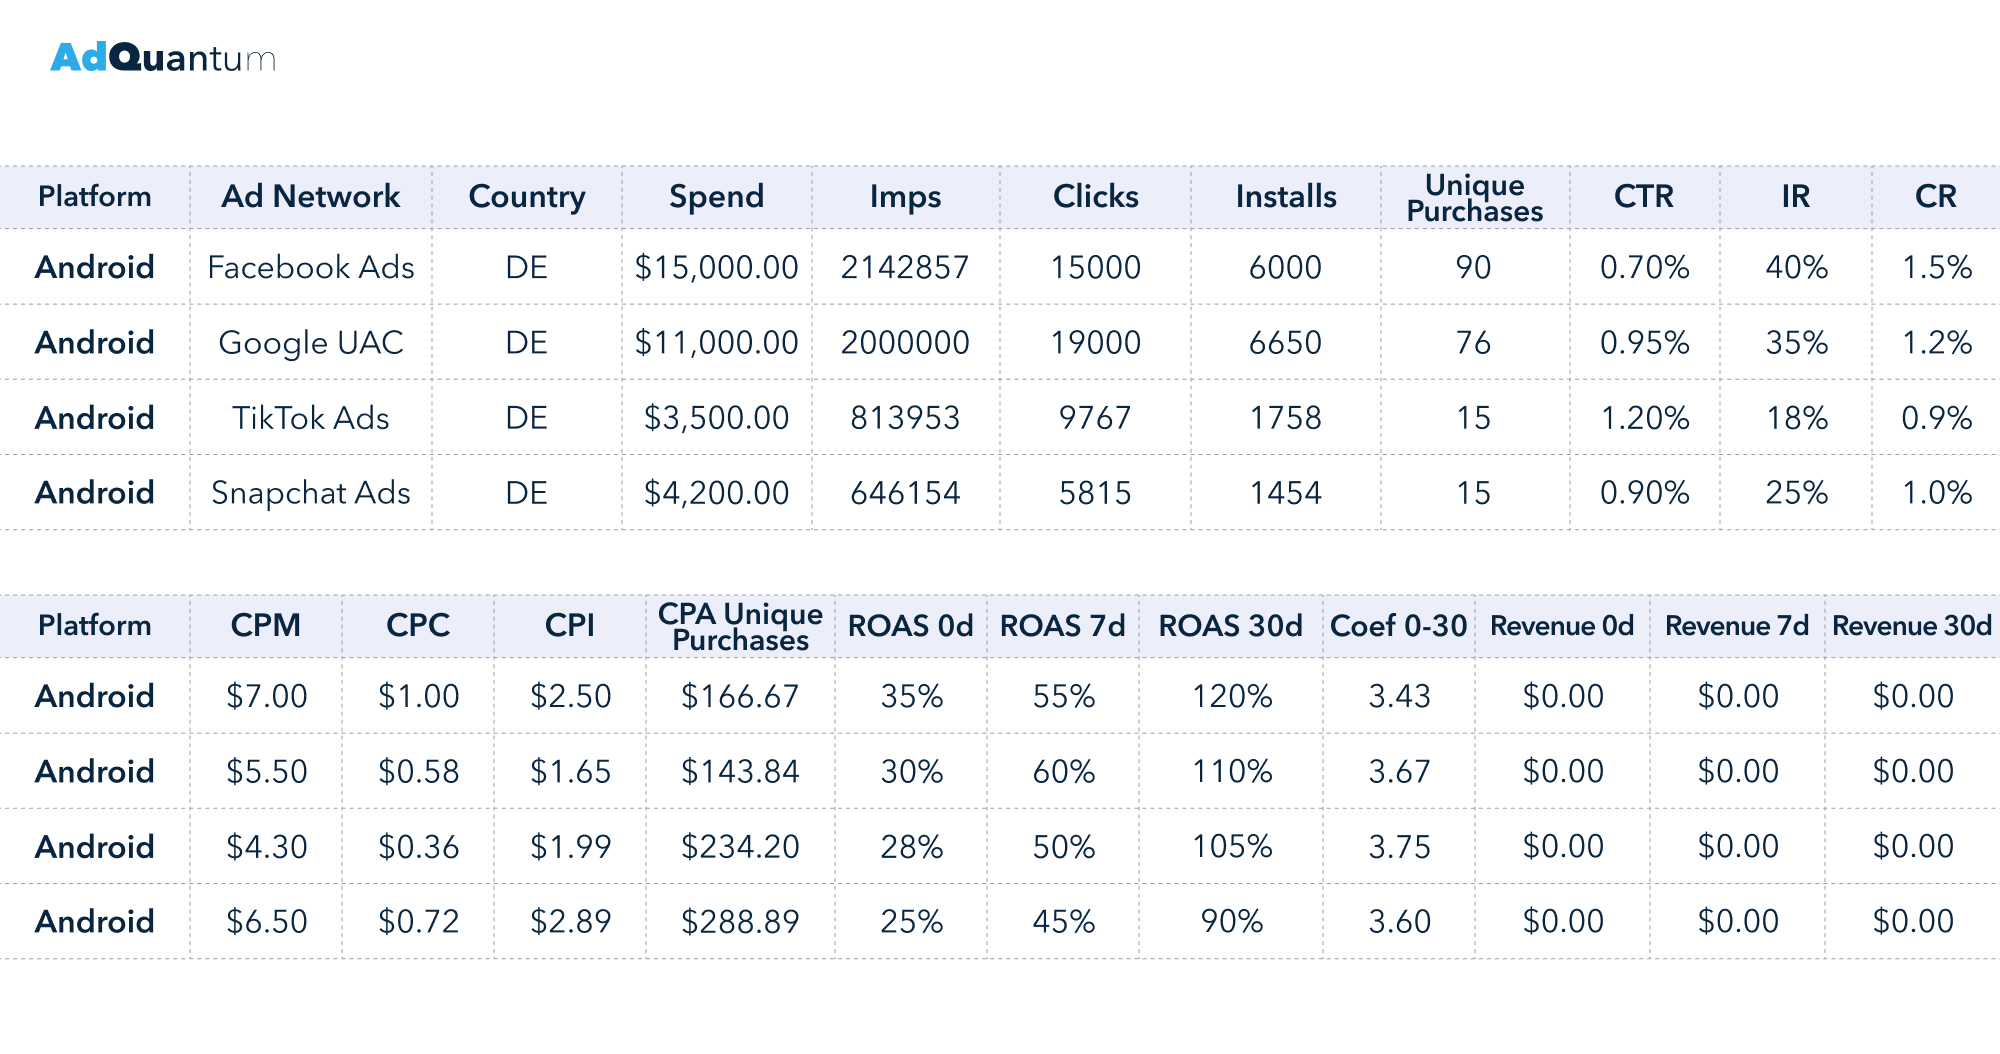The width and height of the screenshot is (2000, 1054).
Task: Select the $7.00 CPM value
Action: point(266,696)
